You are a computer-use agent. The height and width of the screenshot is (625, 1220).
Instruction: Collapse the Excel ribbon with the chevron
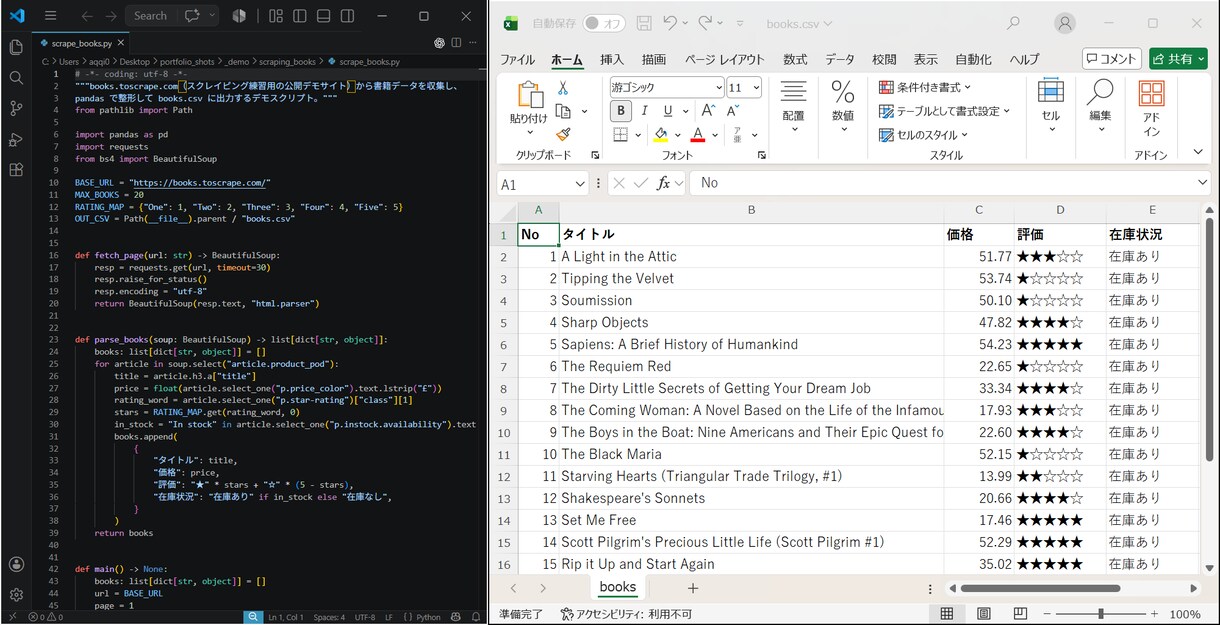1198,152
